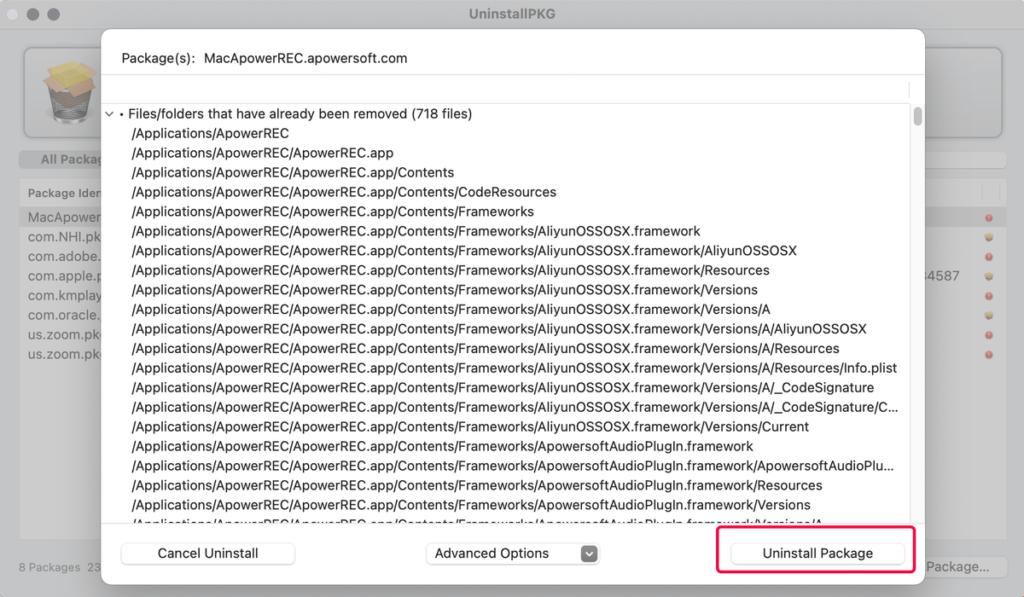Click the file list scrollbar thumb
The image size is (1024, 597).
(918, 116)
